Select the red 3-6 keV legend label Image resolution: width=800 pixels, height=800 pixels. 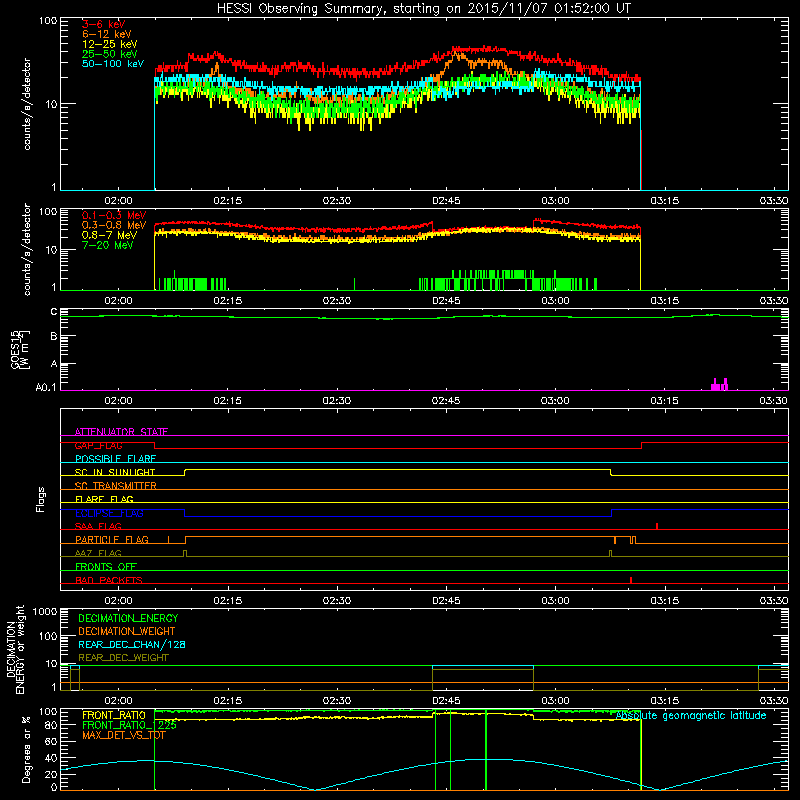[103, 24]
